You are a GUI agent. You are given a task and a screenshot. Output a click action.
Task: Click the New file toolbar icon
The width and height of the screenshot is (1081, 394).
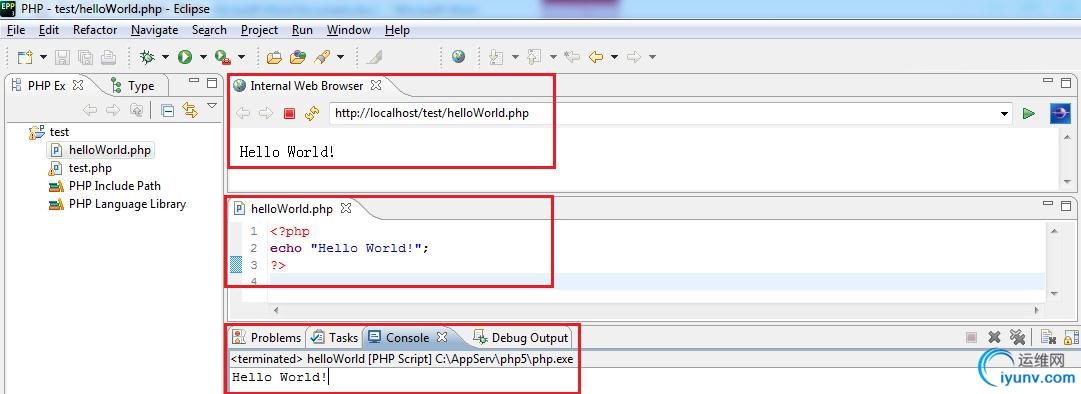[x=25, y=57]
